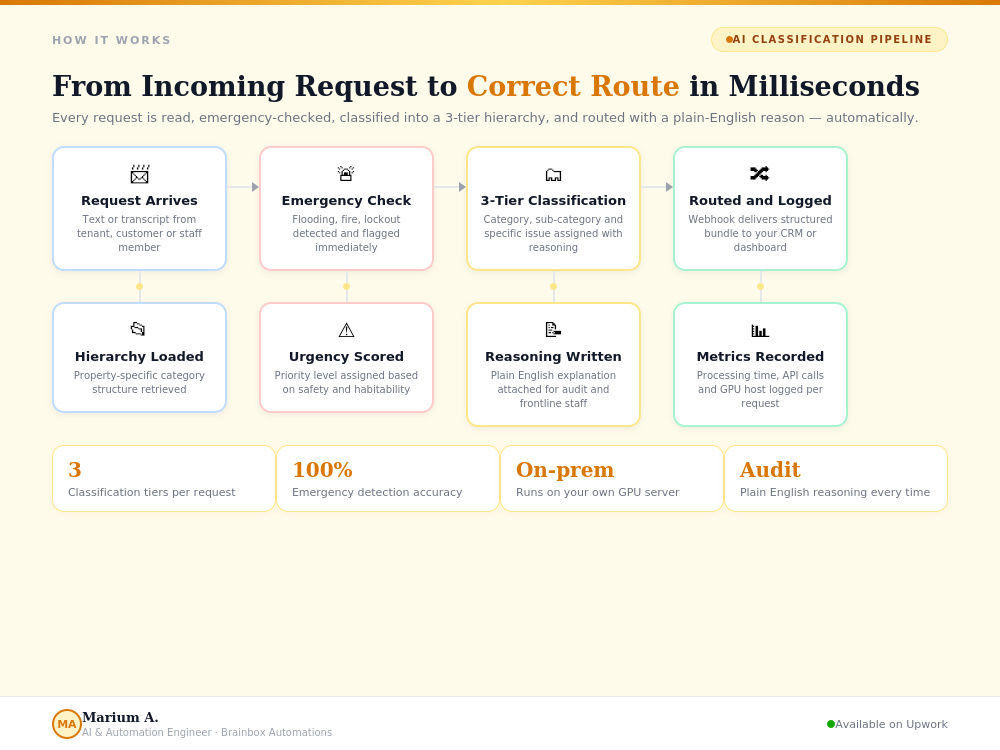Click the Routed and Logged heading
1000x750 pixels.
(x=760, y=200)
